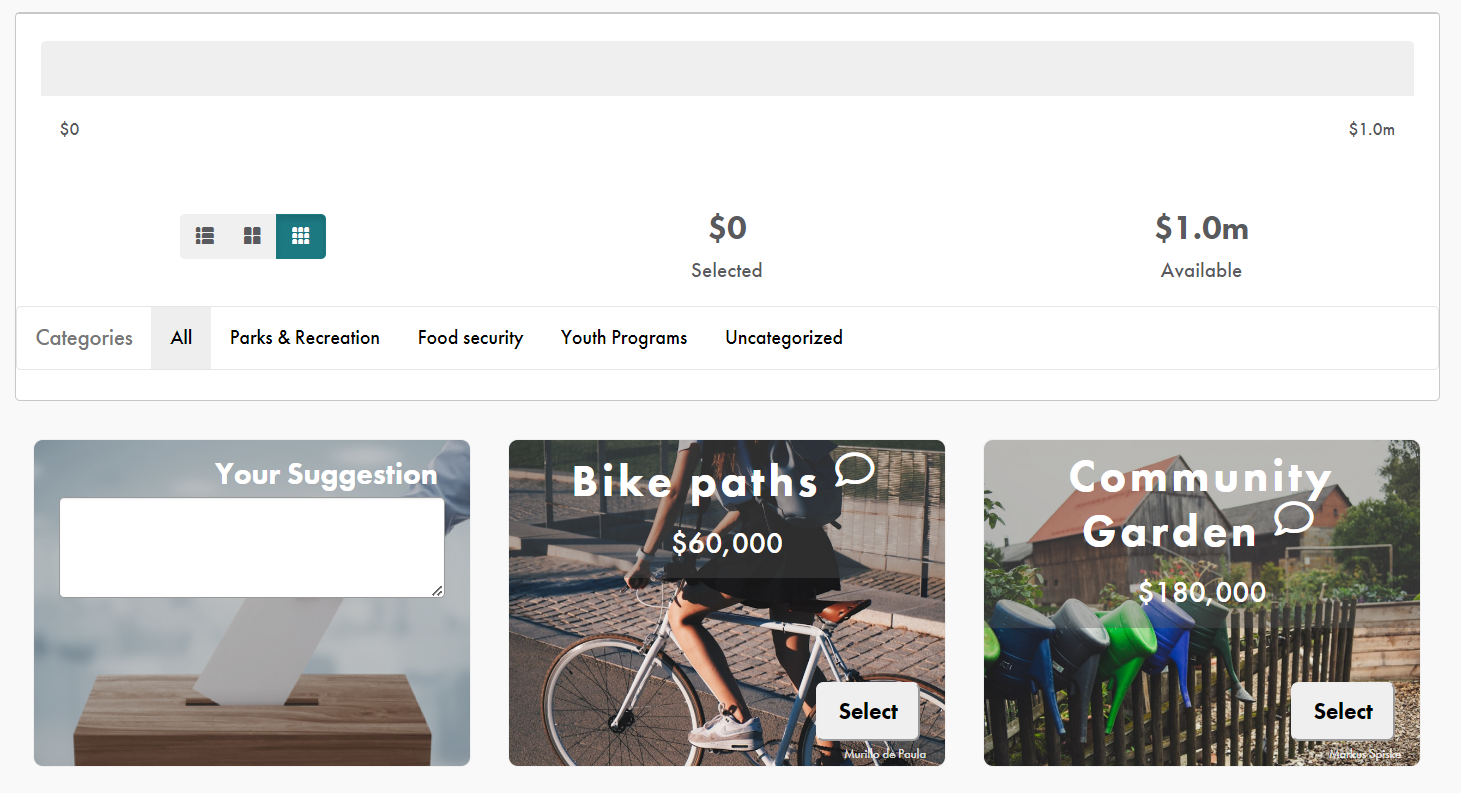1461x793 pixels.
Task: Filter by Food security category
Action: click(x=470, y=338)
